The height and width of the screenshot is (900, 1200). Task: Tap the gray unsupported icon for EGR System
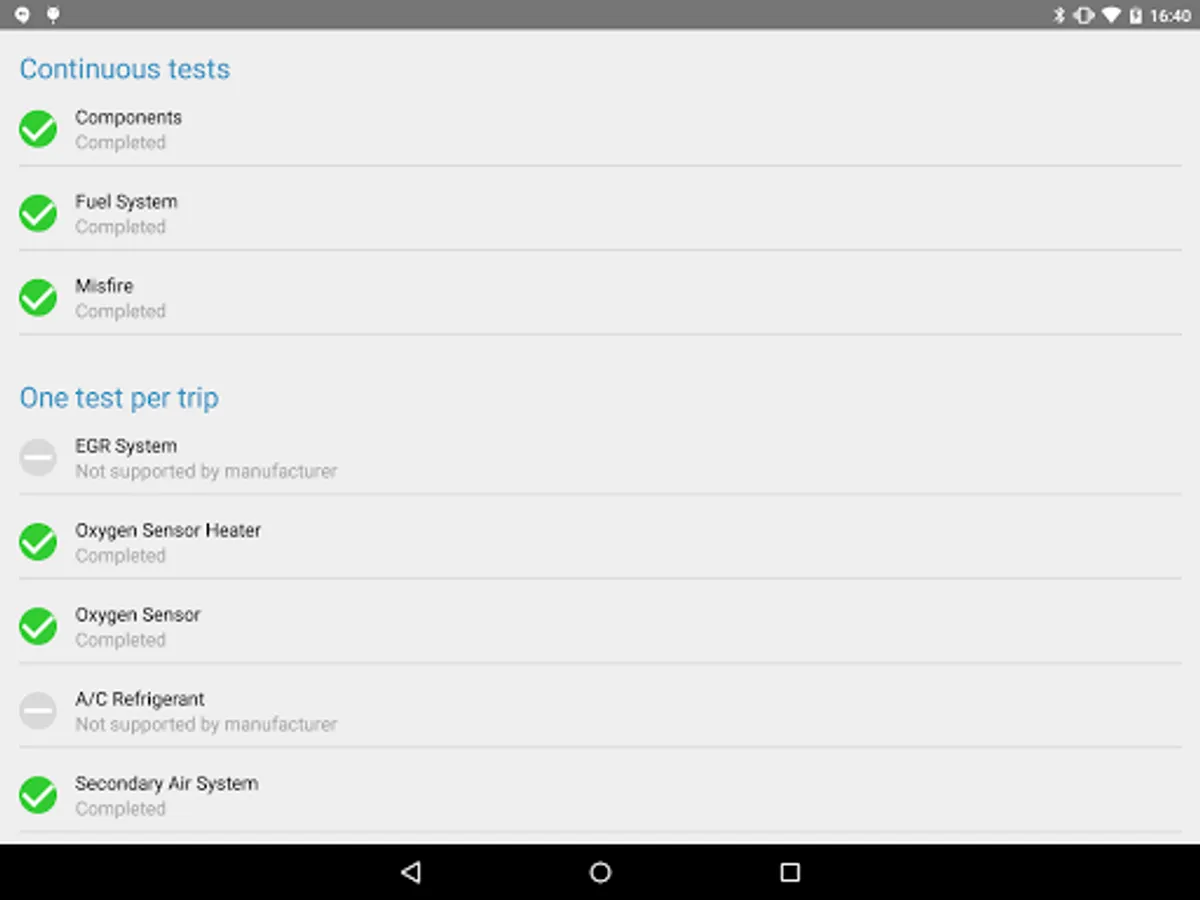tap(38, 458)
